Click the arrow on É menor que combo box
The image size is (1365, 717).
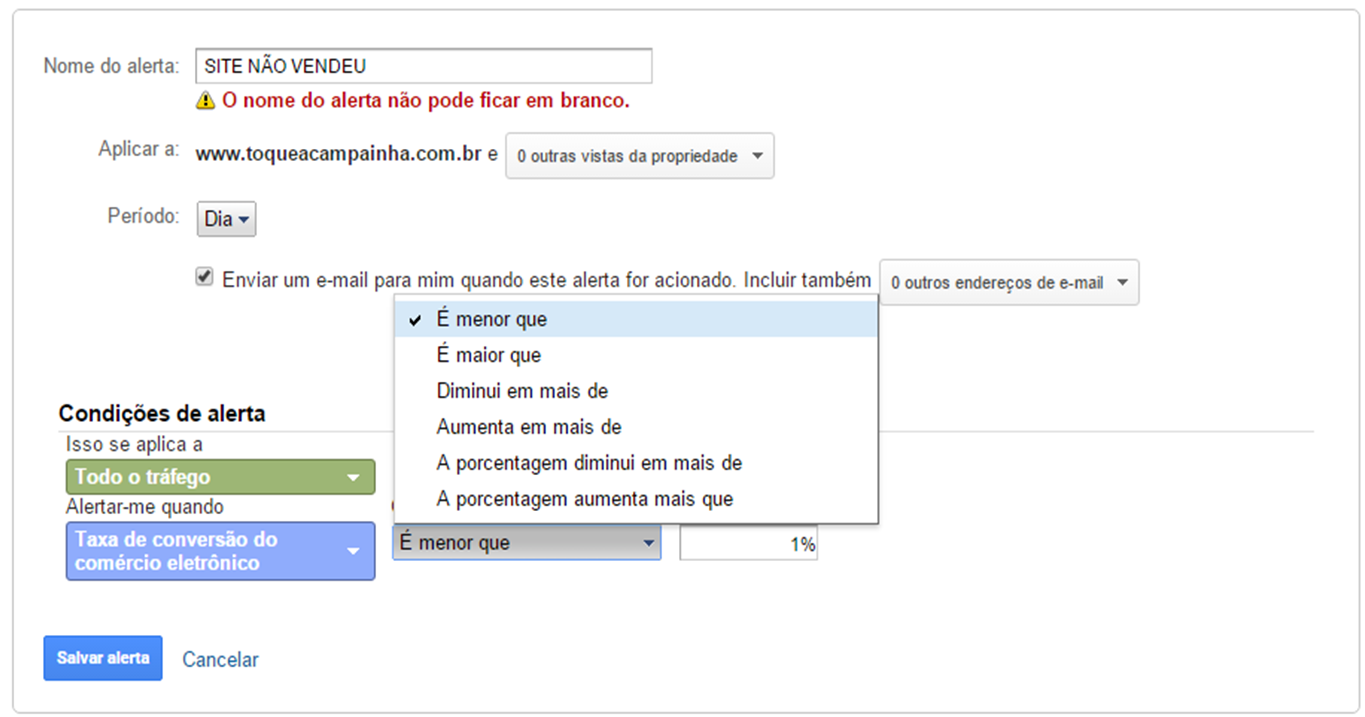coord(648,542)
